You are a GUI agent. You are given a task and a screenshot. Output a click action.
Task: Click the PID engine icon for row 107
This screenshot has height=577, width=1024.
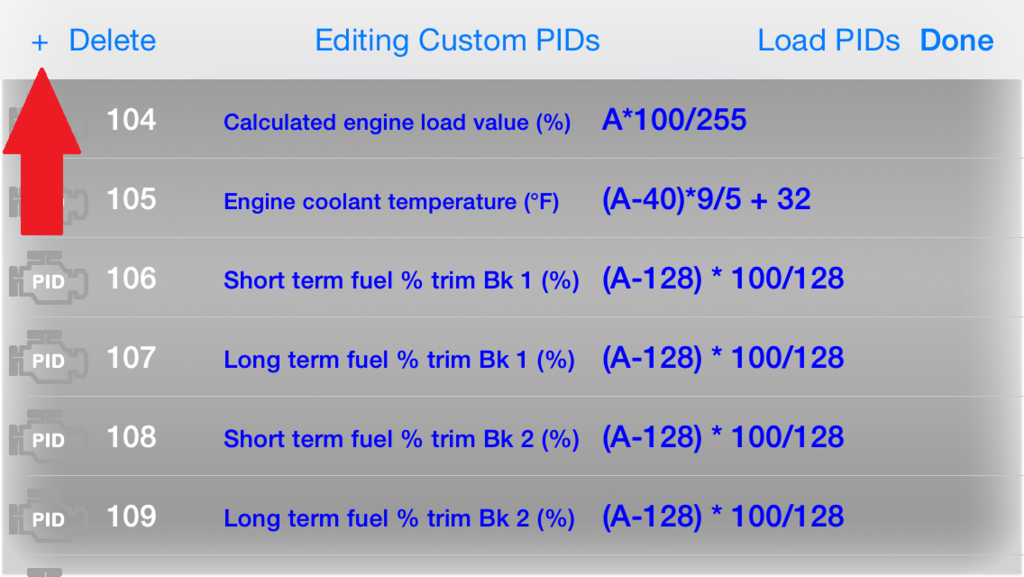(48, 358)
